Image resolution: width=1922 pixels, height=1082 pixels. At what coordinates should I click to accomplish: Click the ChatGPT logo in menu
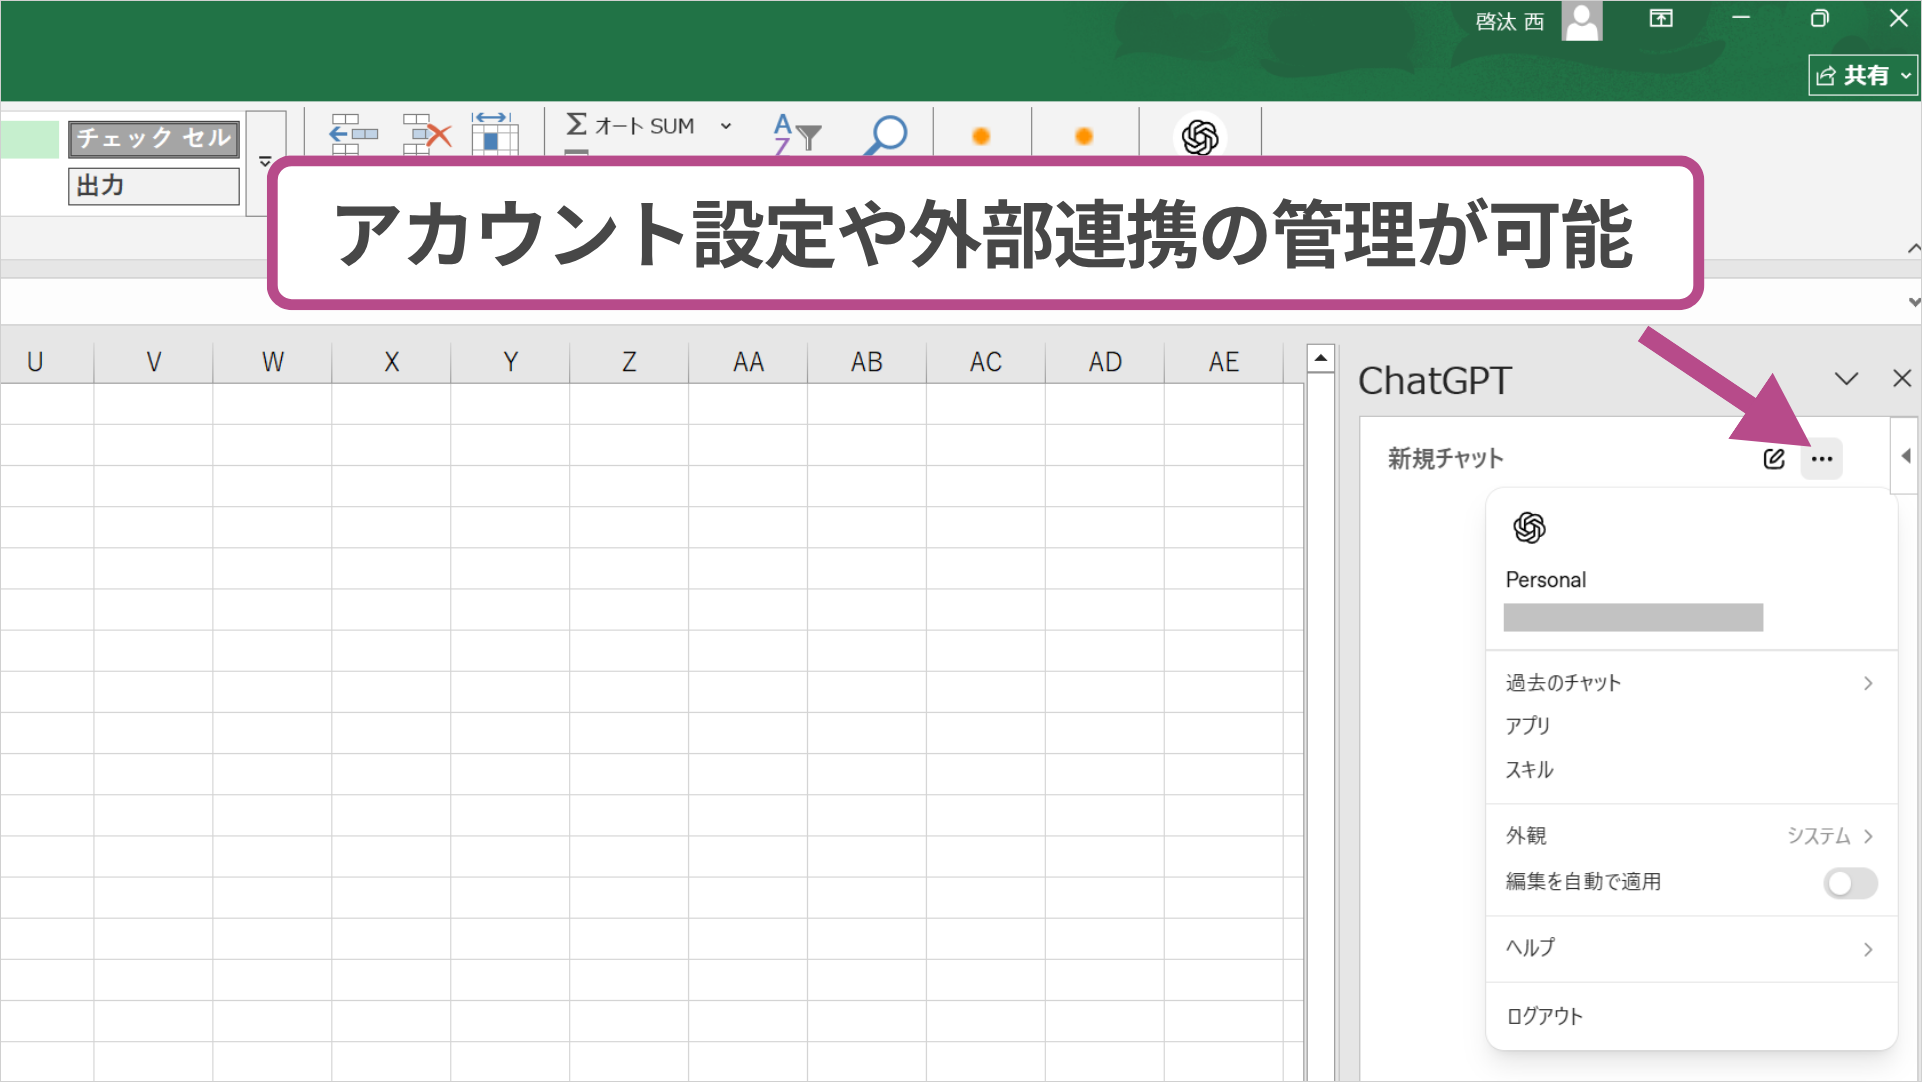(1530, 527)
